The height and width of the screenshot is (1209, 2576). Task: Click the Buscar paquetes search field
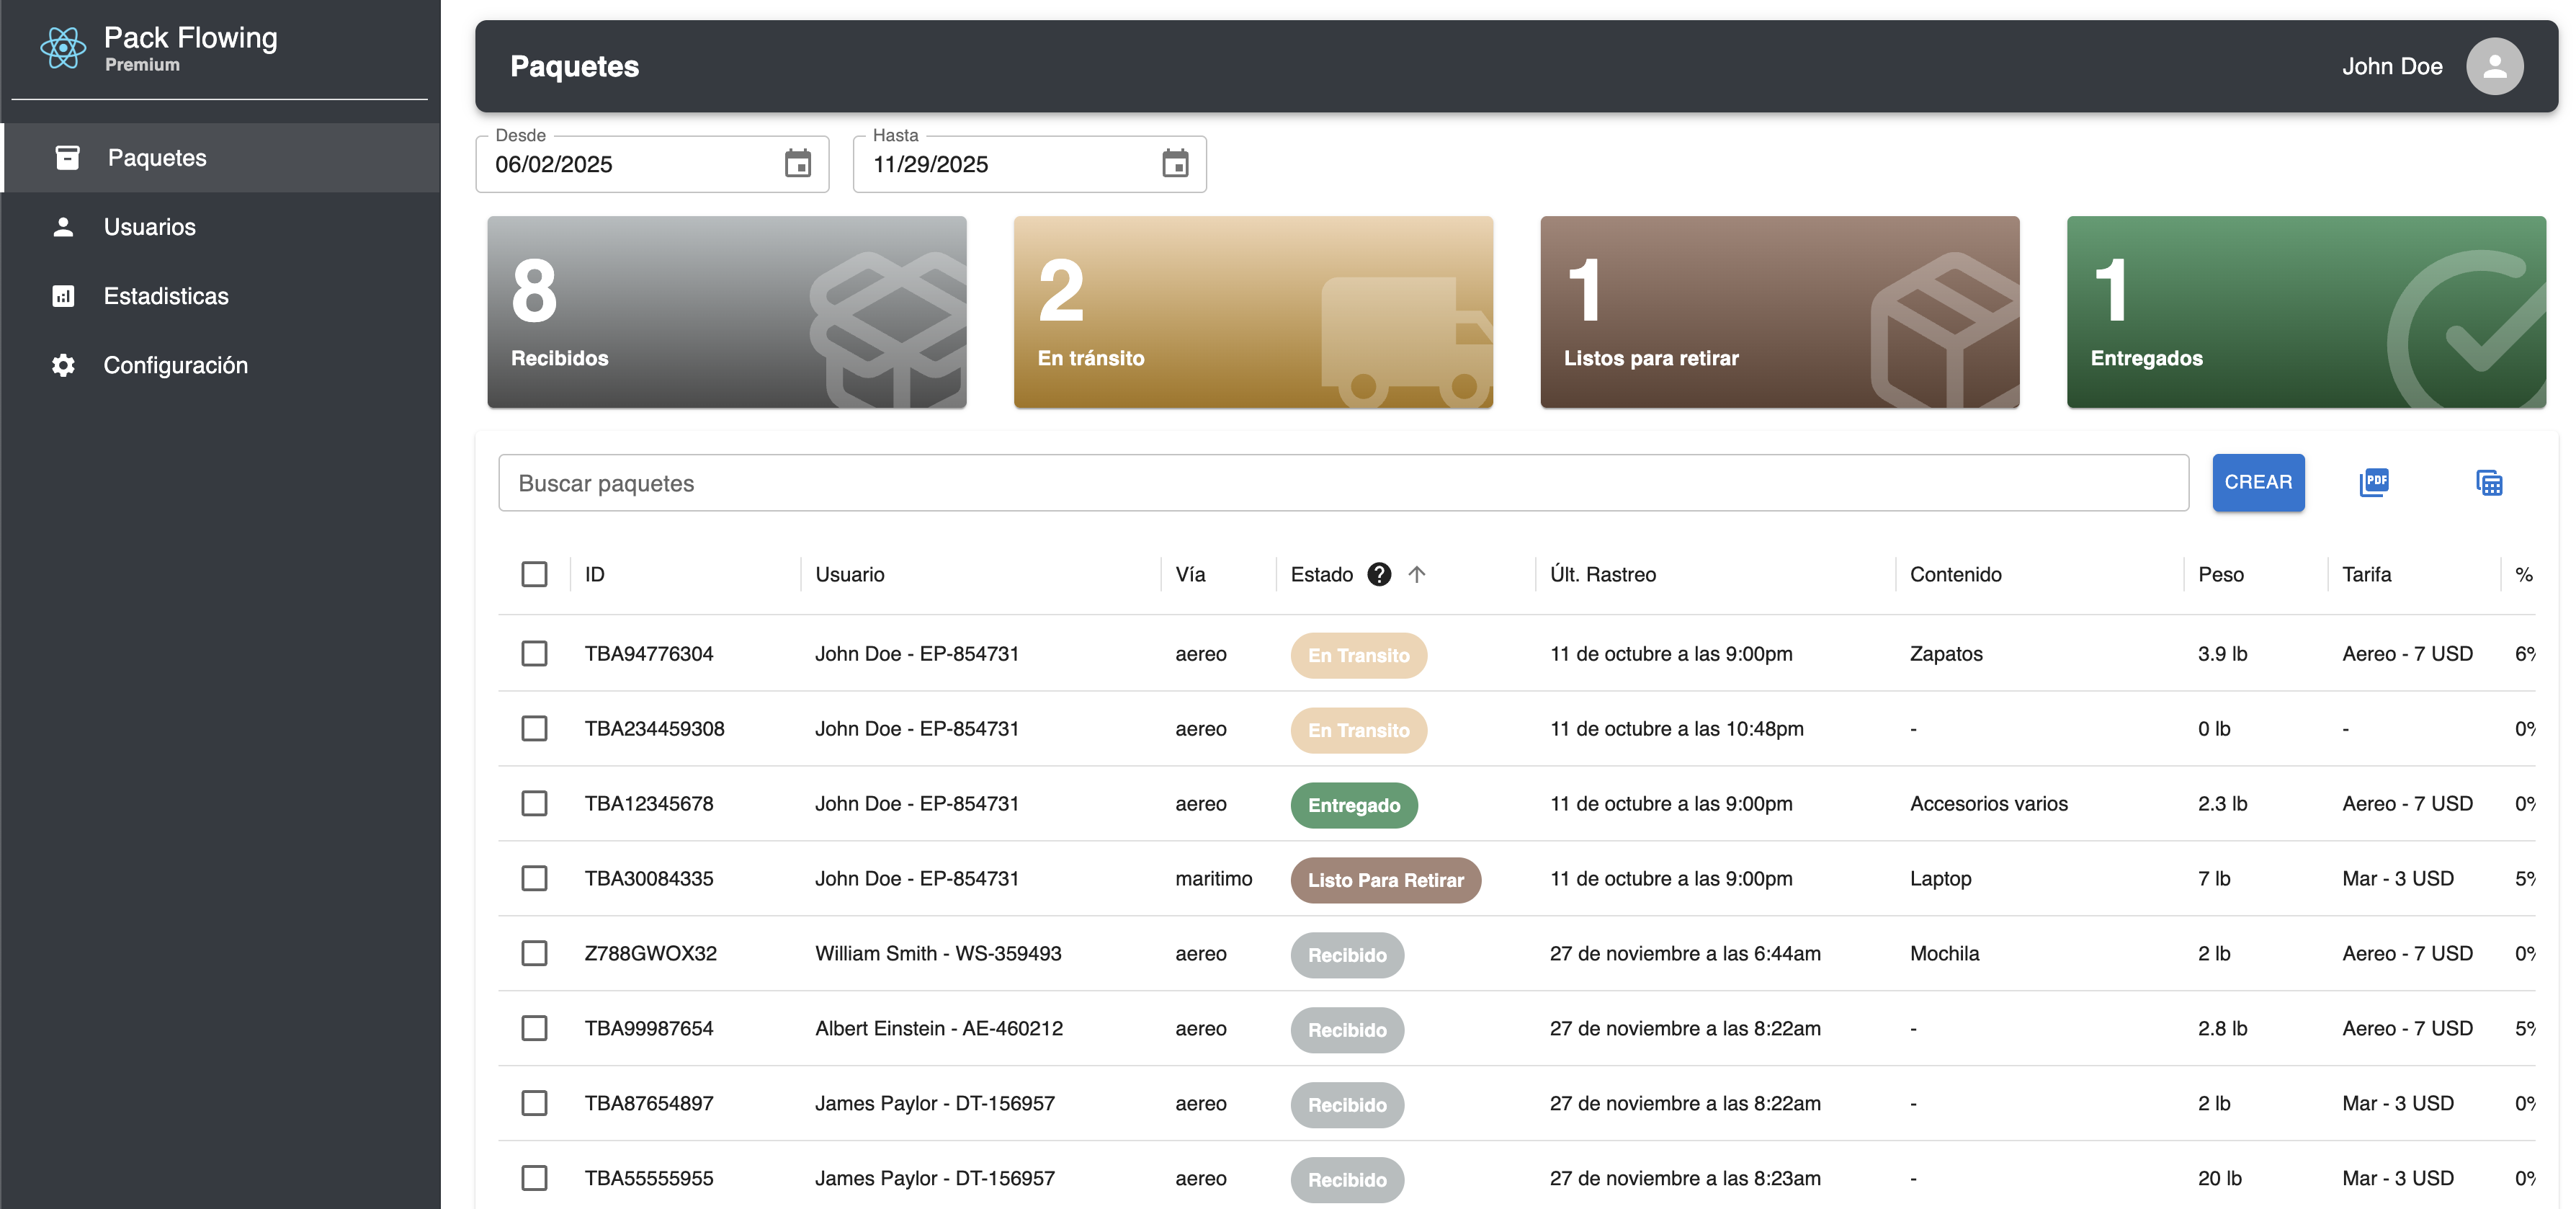point(1343,483)
